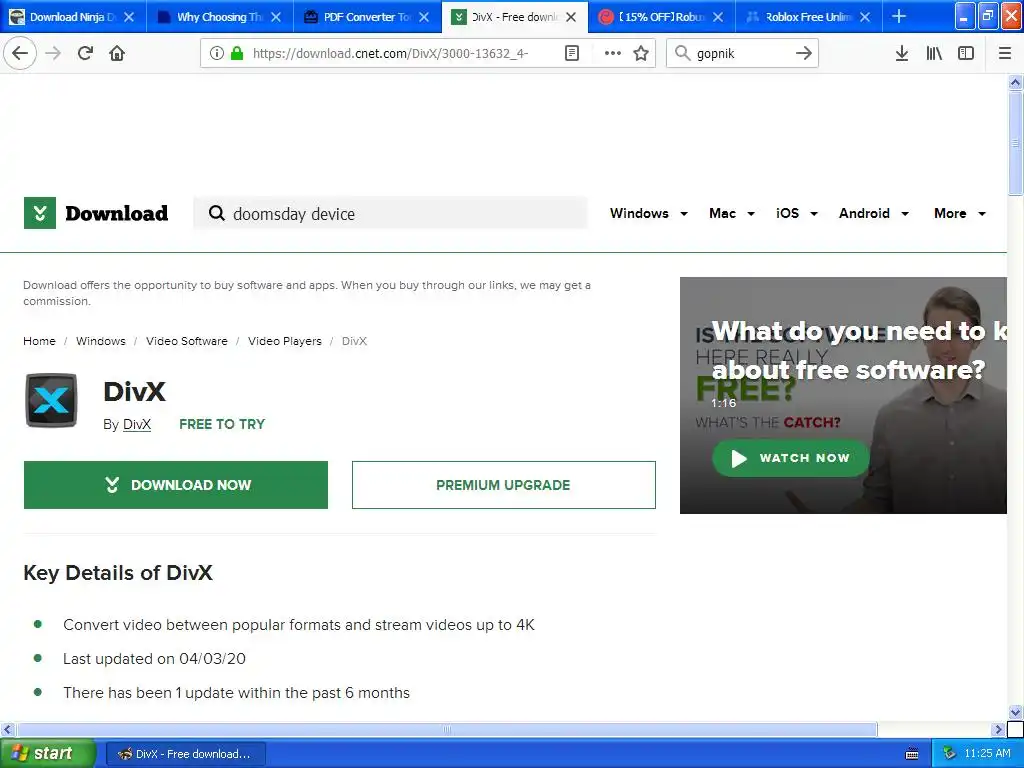Screen dimensions: 1024x768
Task: Go to Home breadcrumb link
Action: (39, 341)
